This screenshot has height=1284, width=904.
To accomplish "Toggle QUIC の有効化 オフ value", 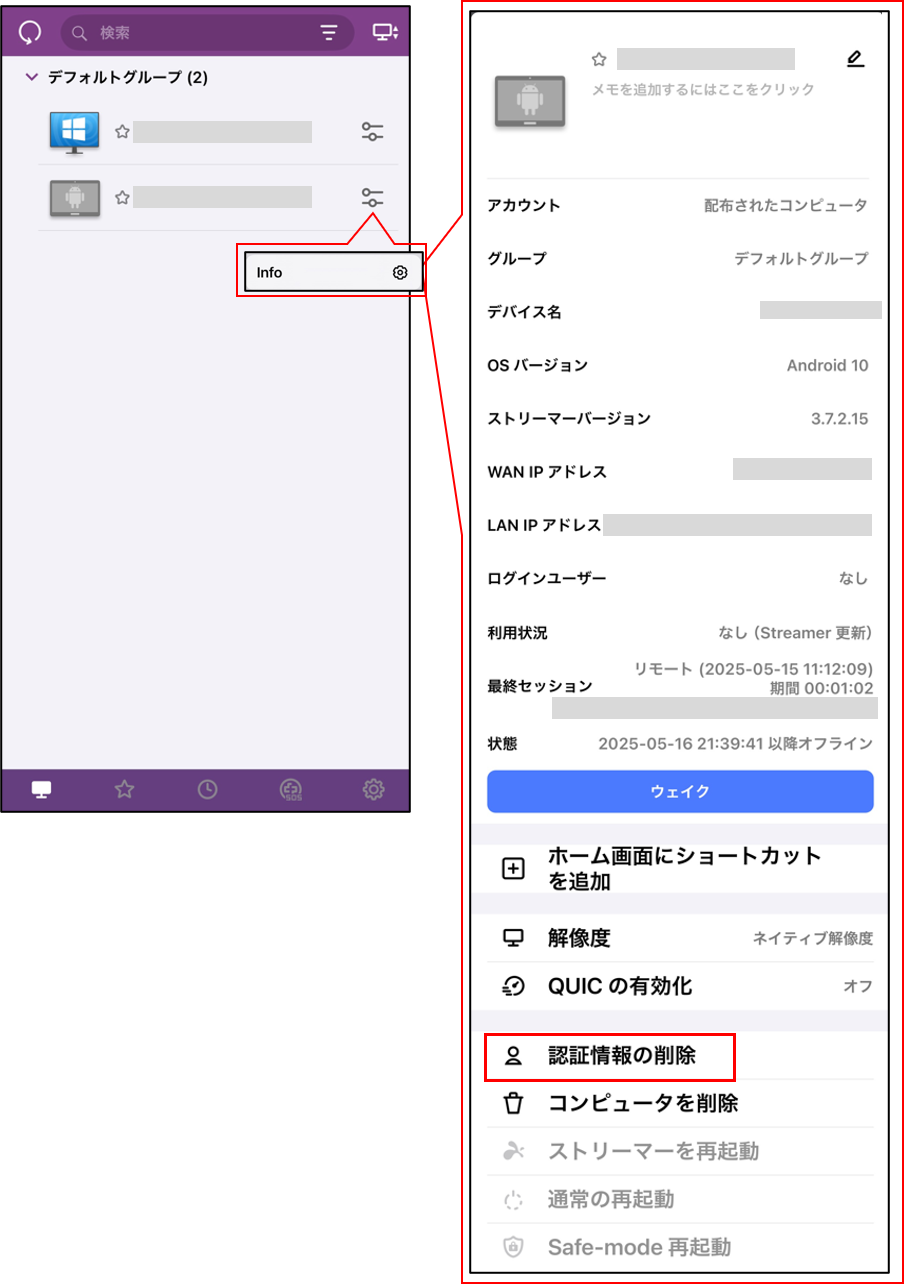I will click(858, 987).
